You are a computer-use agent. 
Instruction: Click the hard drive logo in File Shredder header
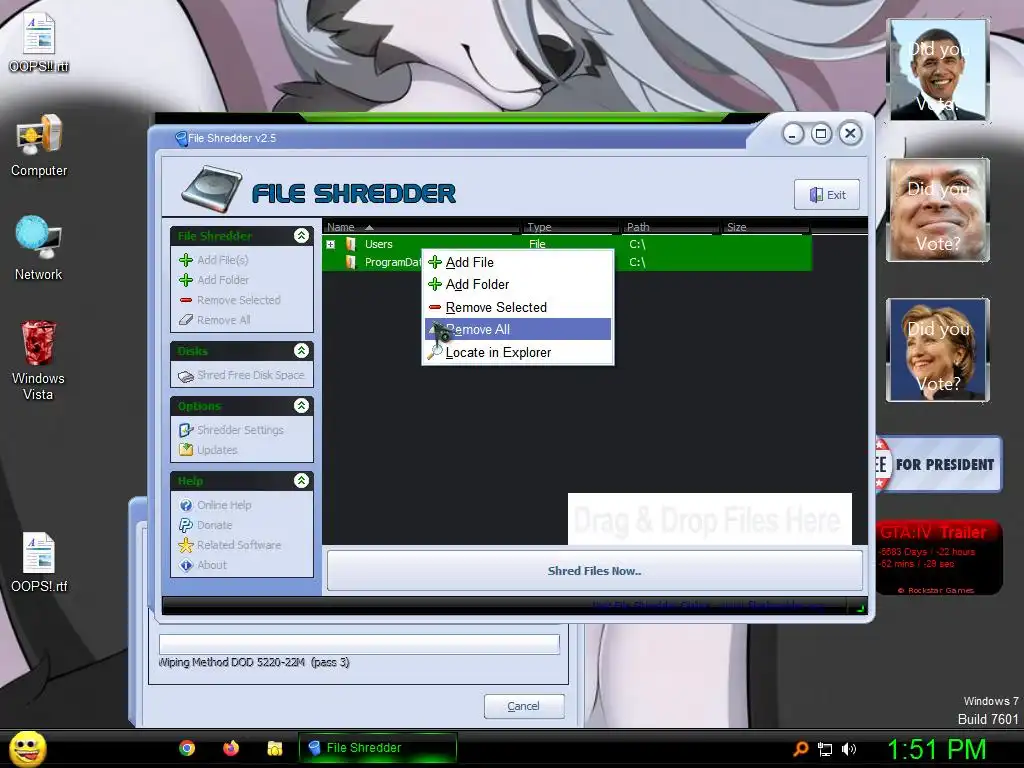tap(212, 189)
